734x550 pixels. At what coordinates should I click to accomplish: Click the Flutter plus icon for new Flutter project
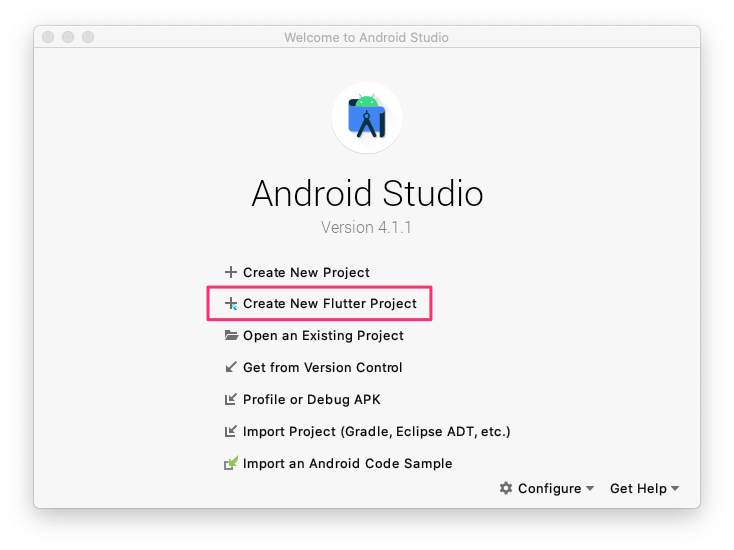(x=230, y=303)
